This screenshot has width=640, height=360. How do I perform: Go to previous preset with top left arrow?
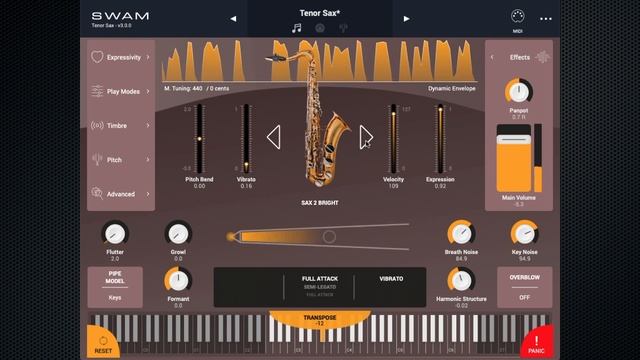[x=233, y=19]
